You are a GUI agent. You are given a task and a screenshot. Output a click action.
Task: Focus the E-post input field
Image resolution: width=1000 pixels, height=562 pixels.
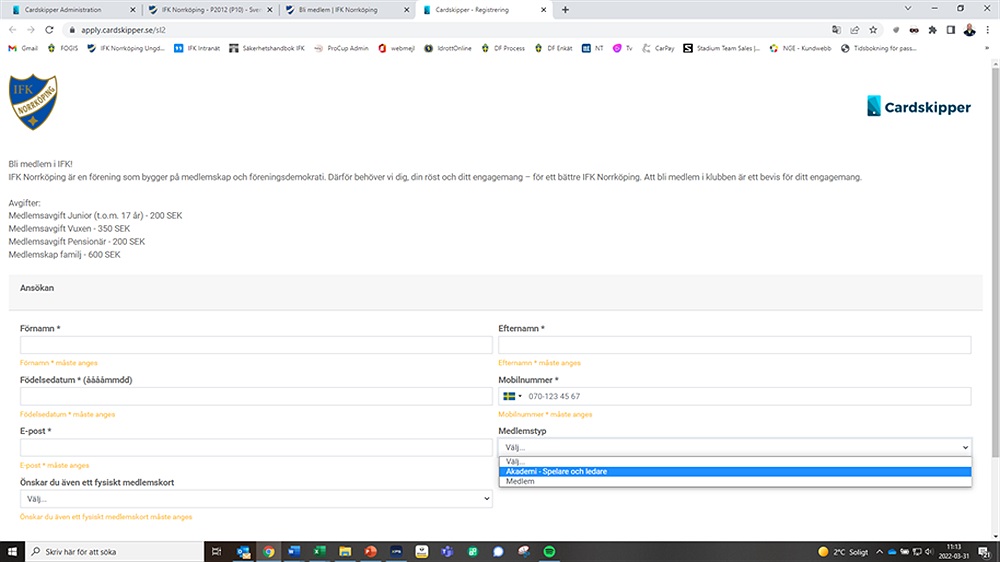pyautogui.click(x=256, y=447)
